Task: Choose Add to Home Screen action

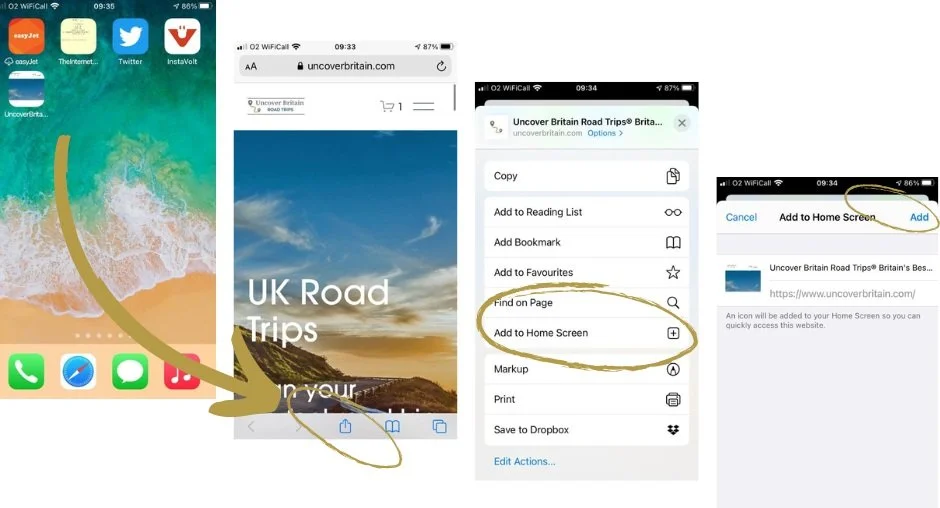Action: point(586,333)
